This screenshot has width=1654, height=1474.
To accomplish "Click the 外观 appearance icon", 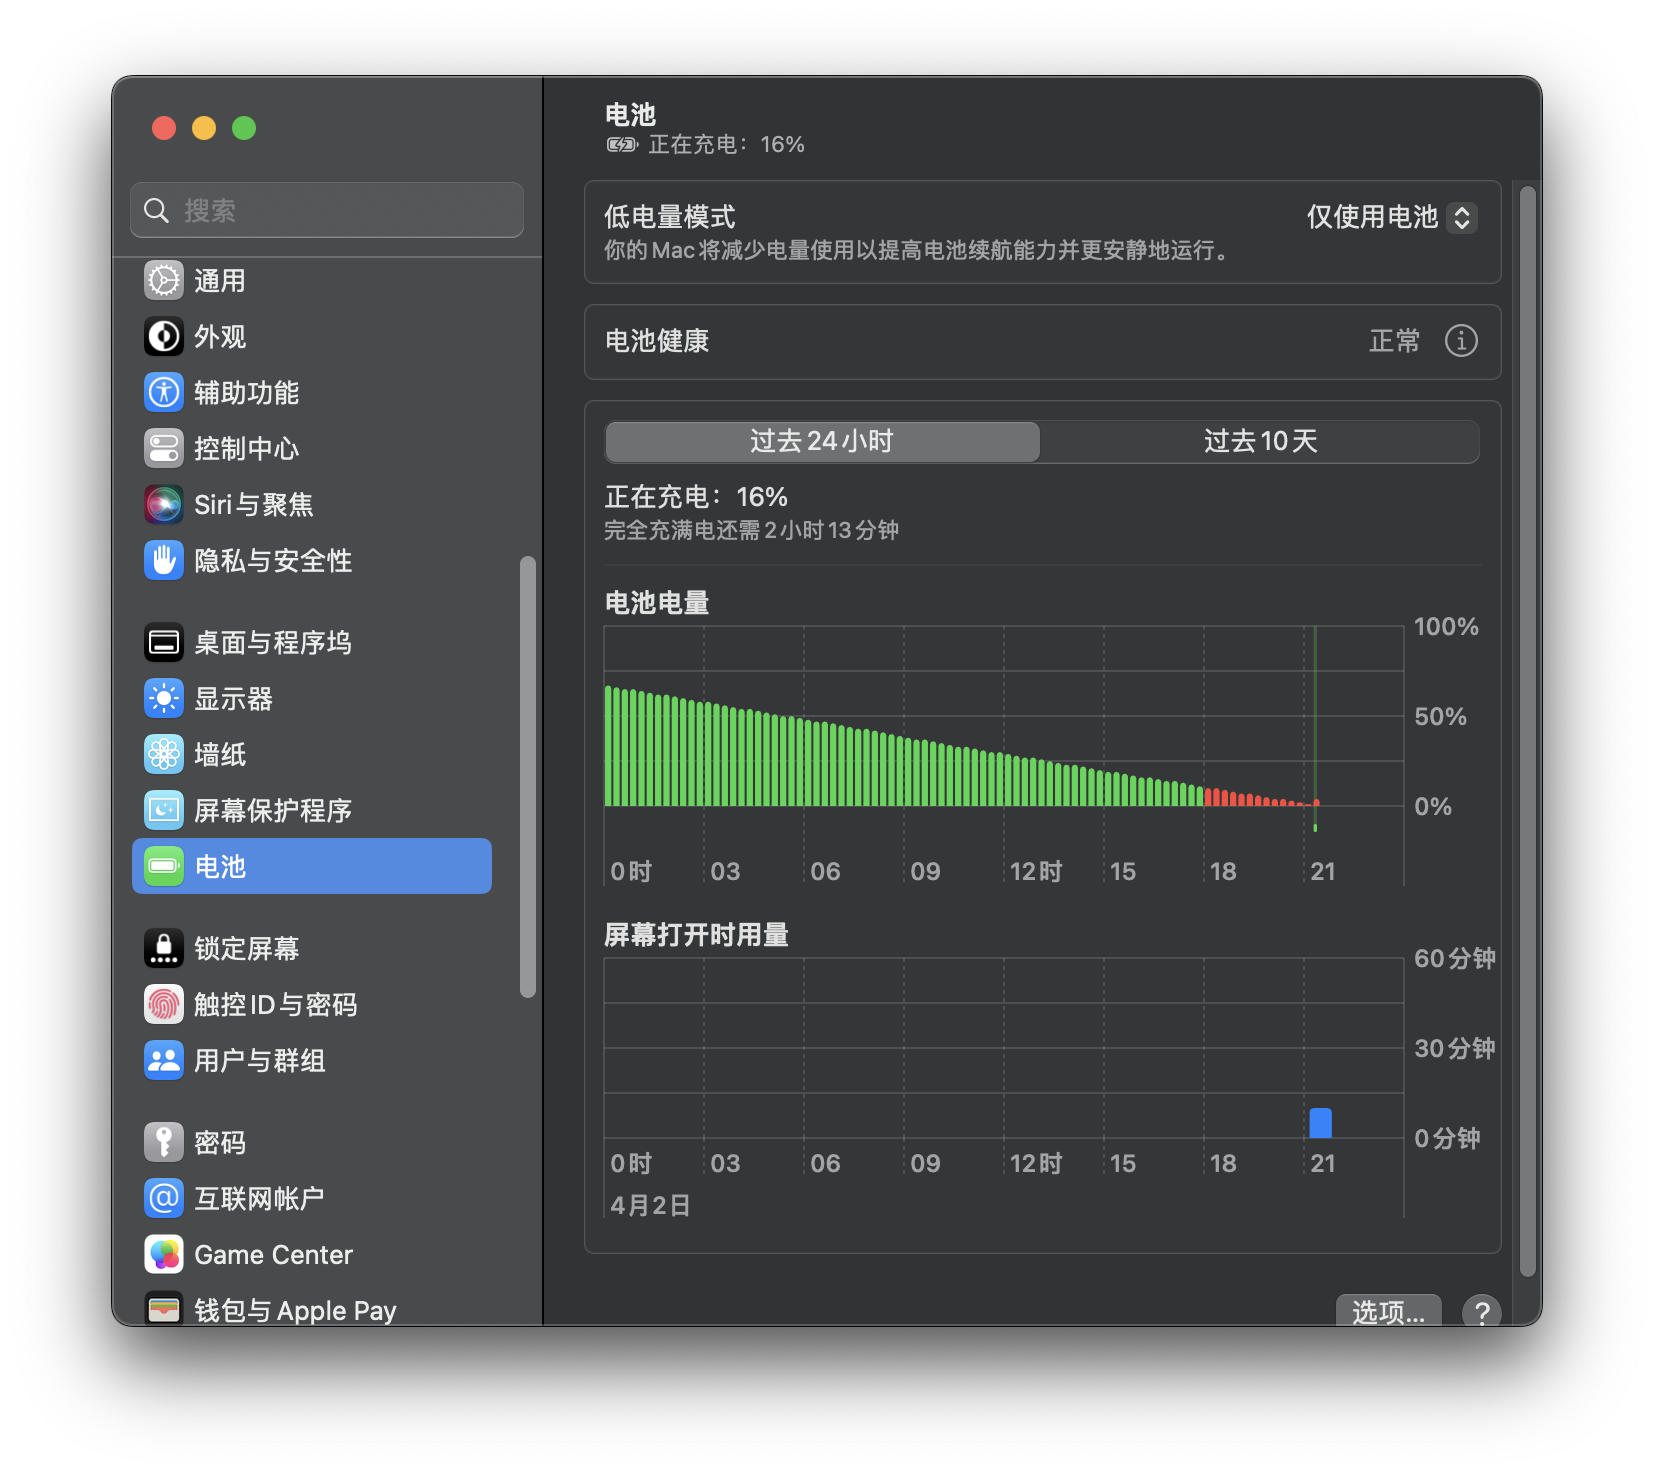I will pos(164,337).
